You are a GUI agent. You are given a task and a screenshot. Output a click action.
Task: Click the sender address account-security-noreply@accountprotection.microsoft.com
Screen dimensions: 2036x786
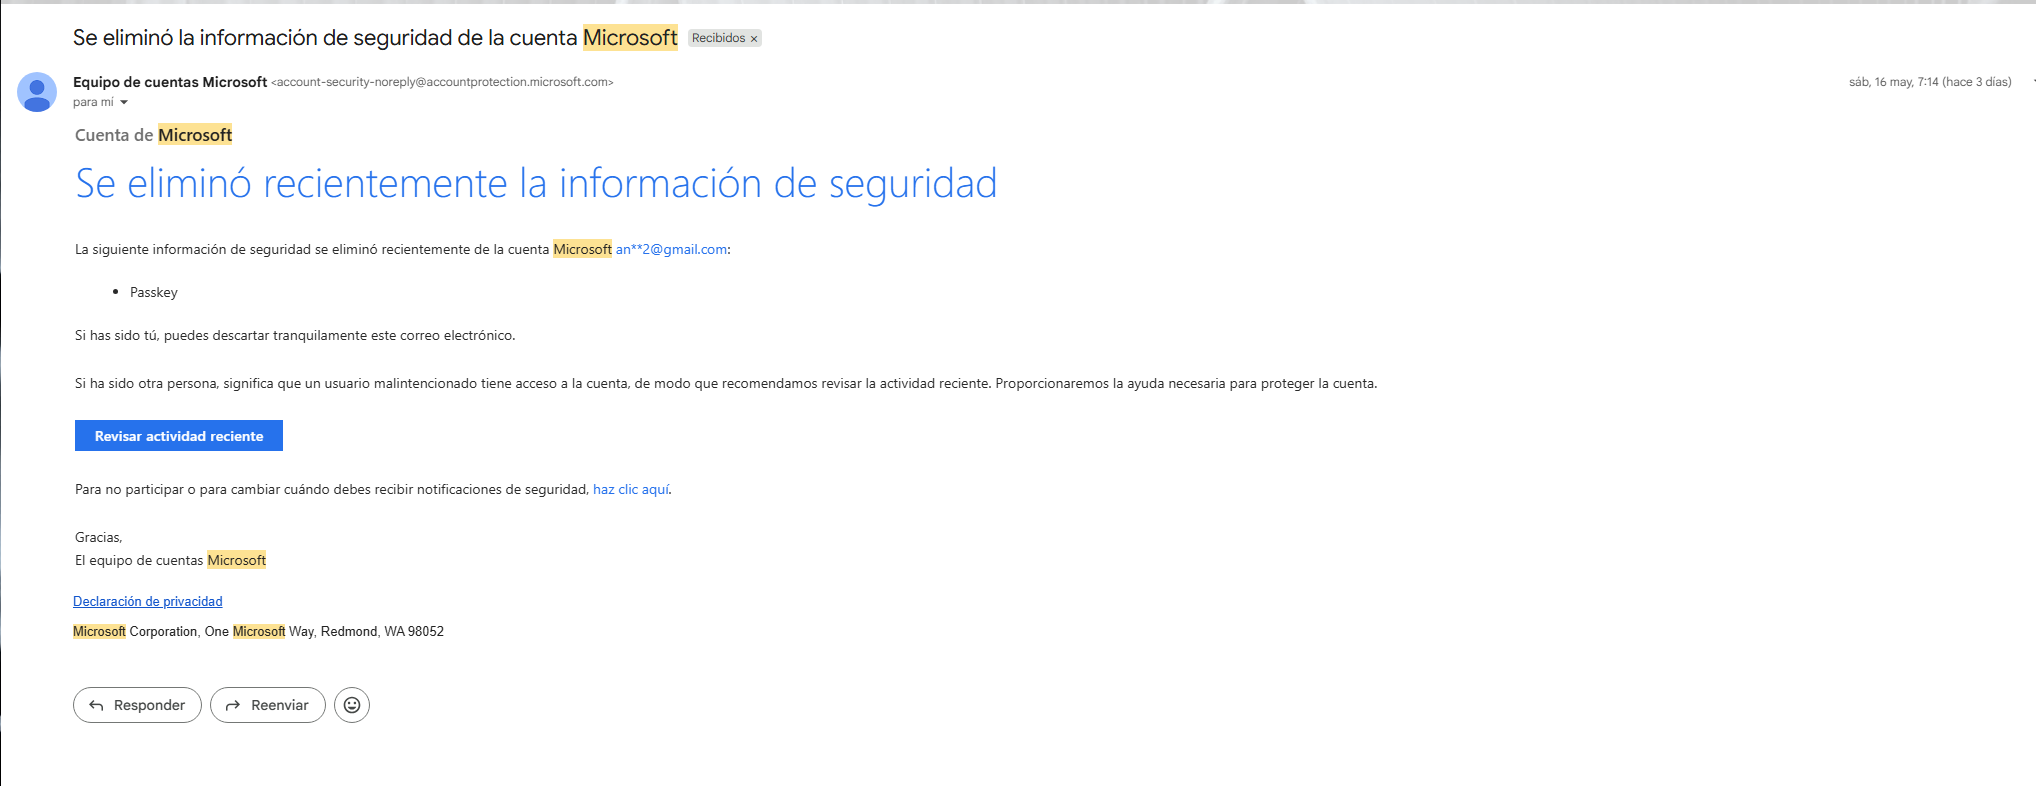442,82
